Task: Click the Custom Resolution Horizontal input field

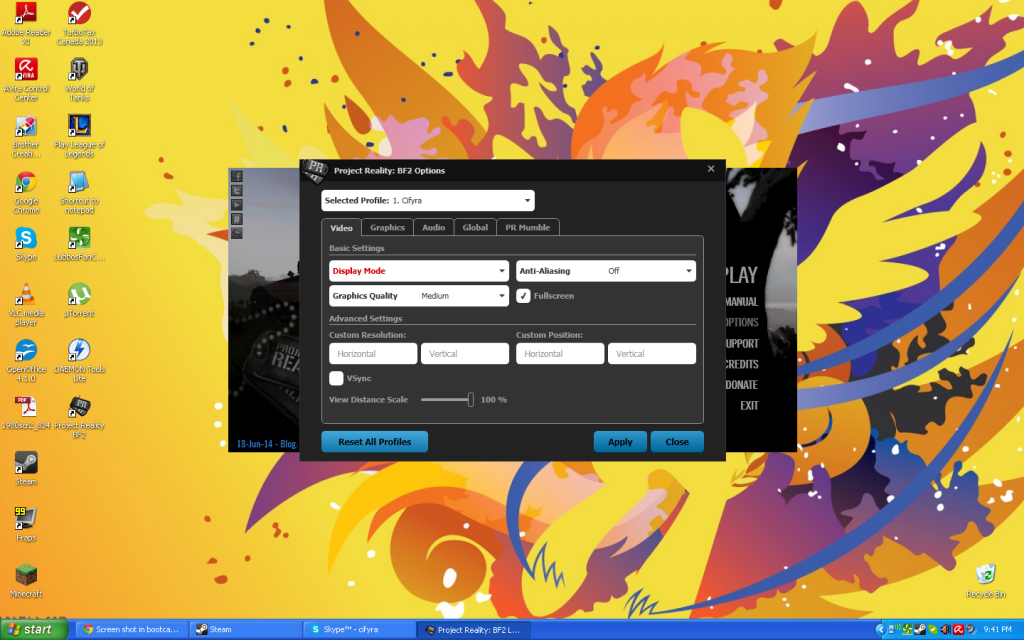Action: (x=373, y=354)
